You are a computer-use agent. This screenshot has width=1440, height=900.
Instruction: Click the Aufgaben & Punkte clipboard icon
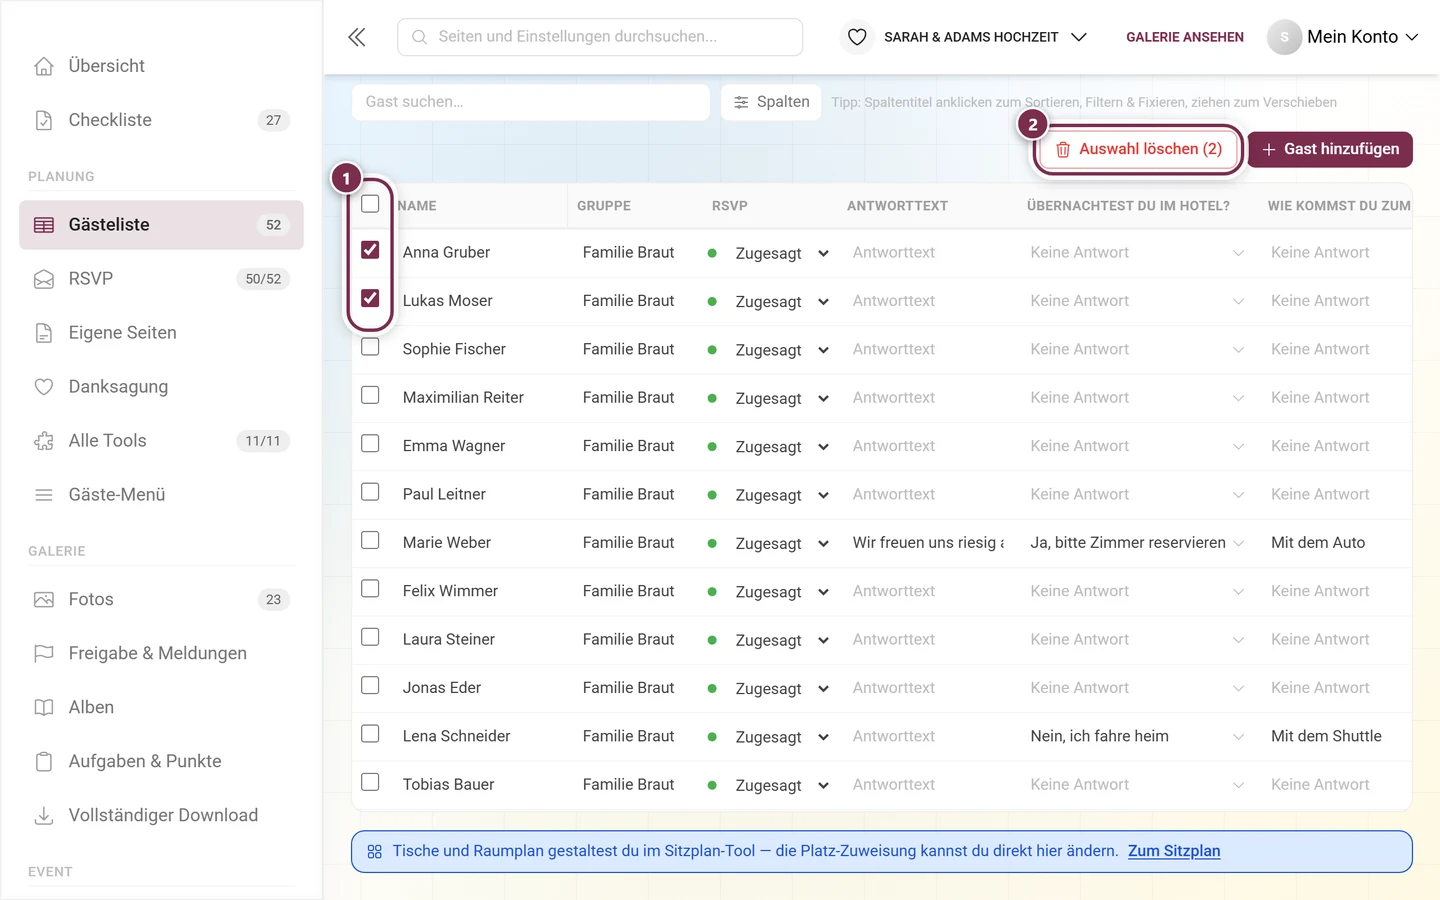point(44,762)
